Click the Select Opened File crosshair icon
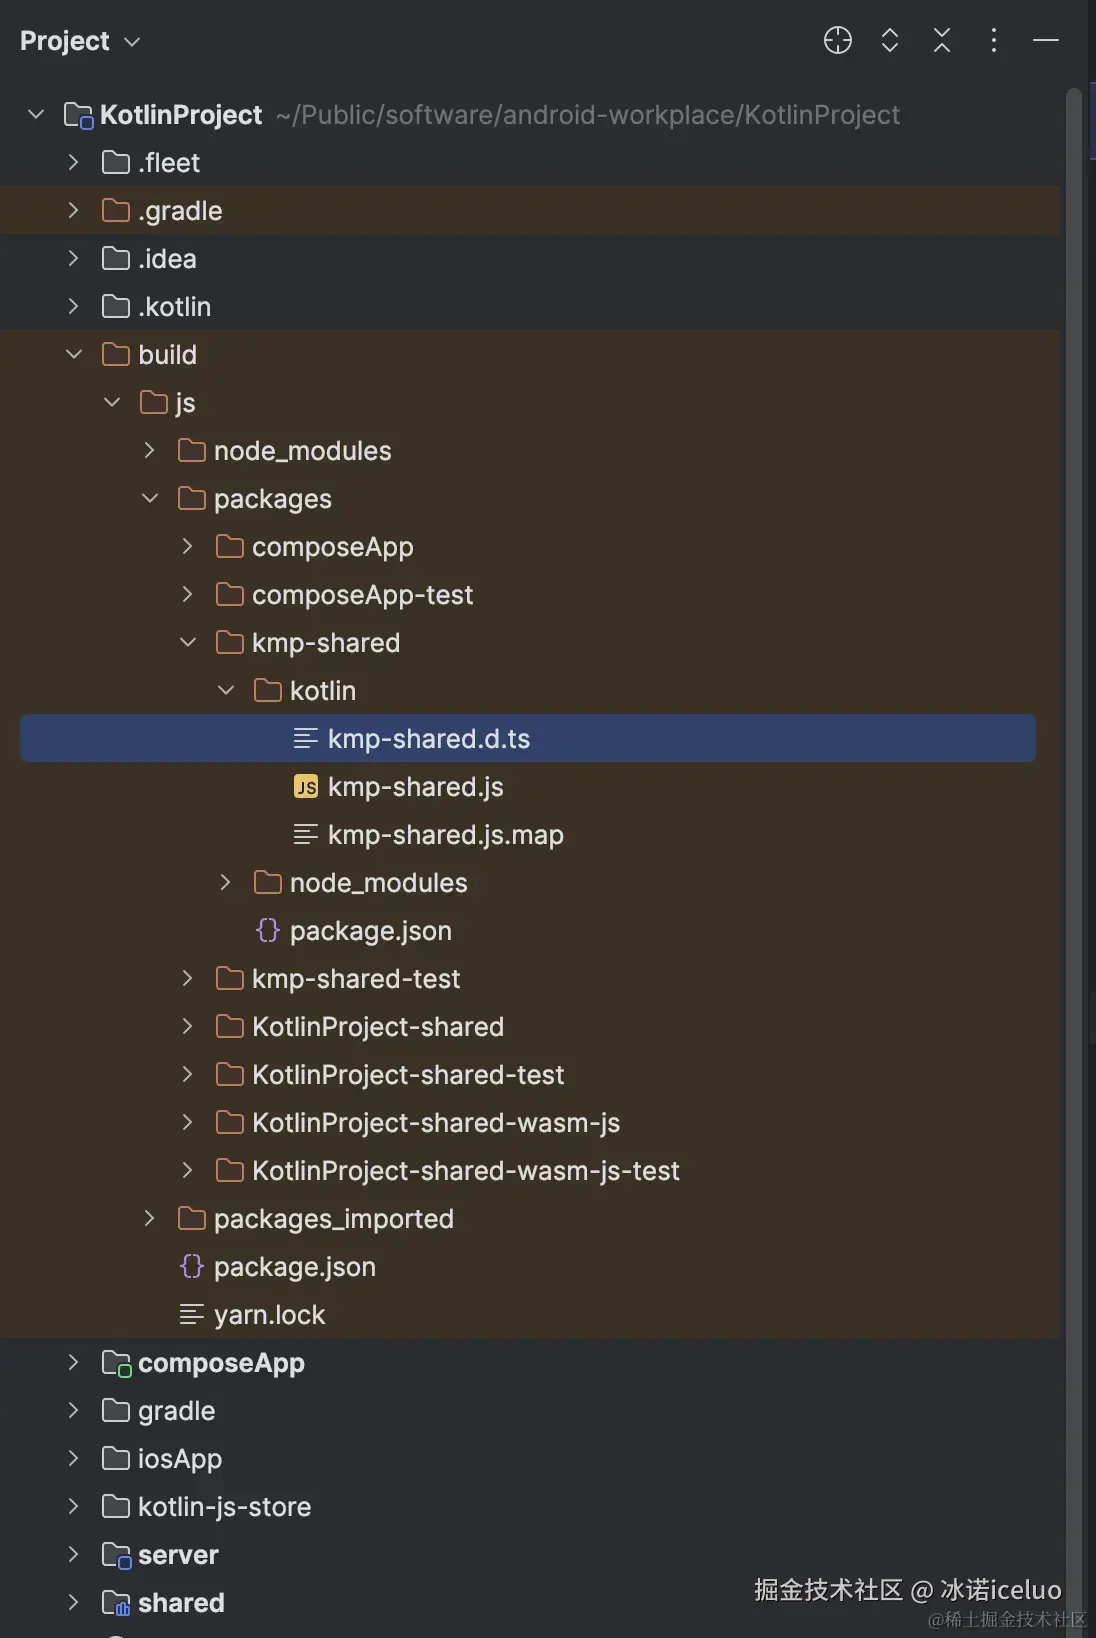Screen dimensions: 1096x1638 [x=837, y=40]
